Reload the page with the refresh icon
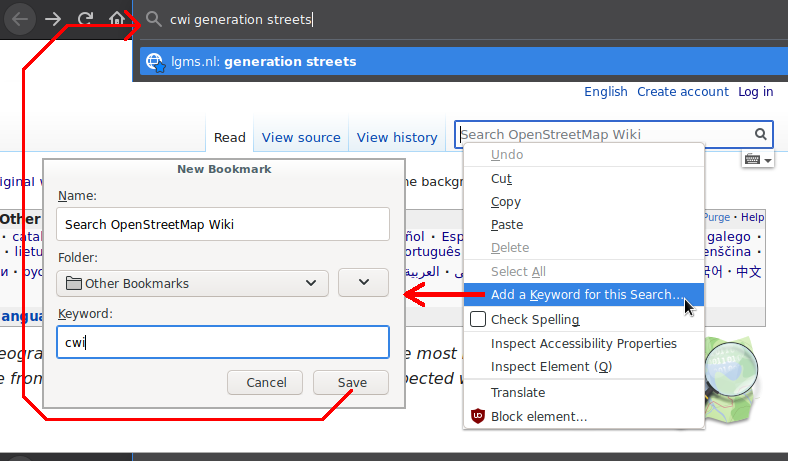This screenshot has width=788, height=461. click(86, 18)
